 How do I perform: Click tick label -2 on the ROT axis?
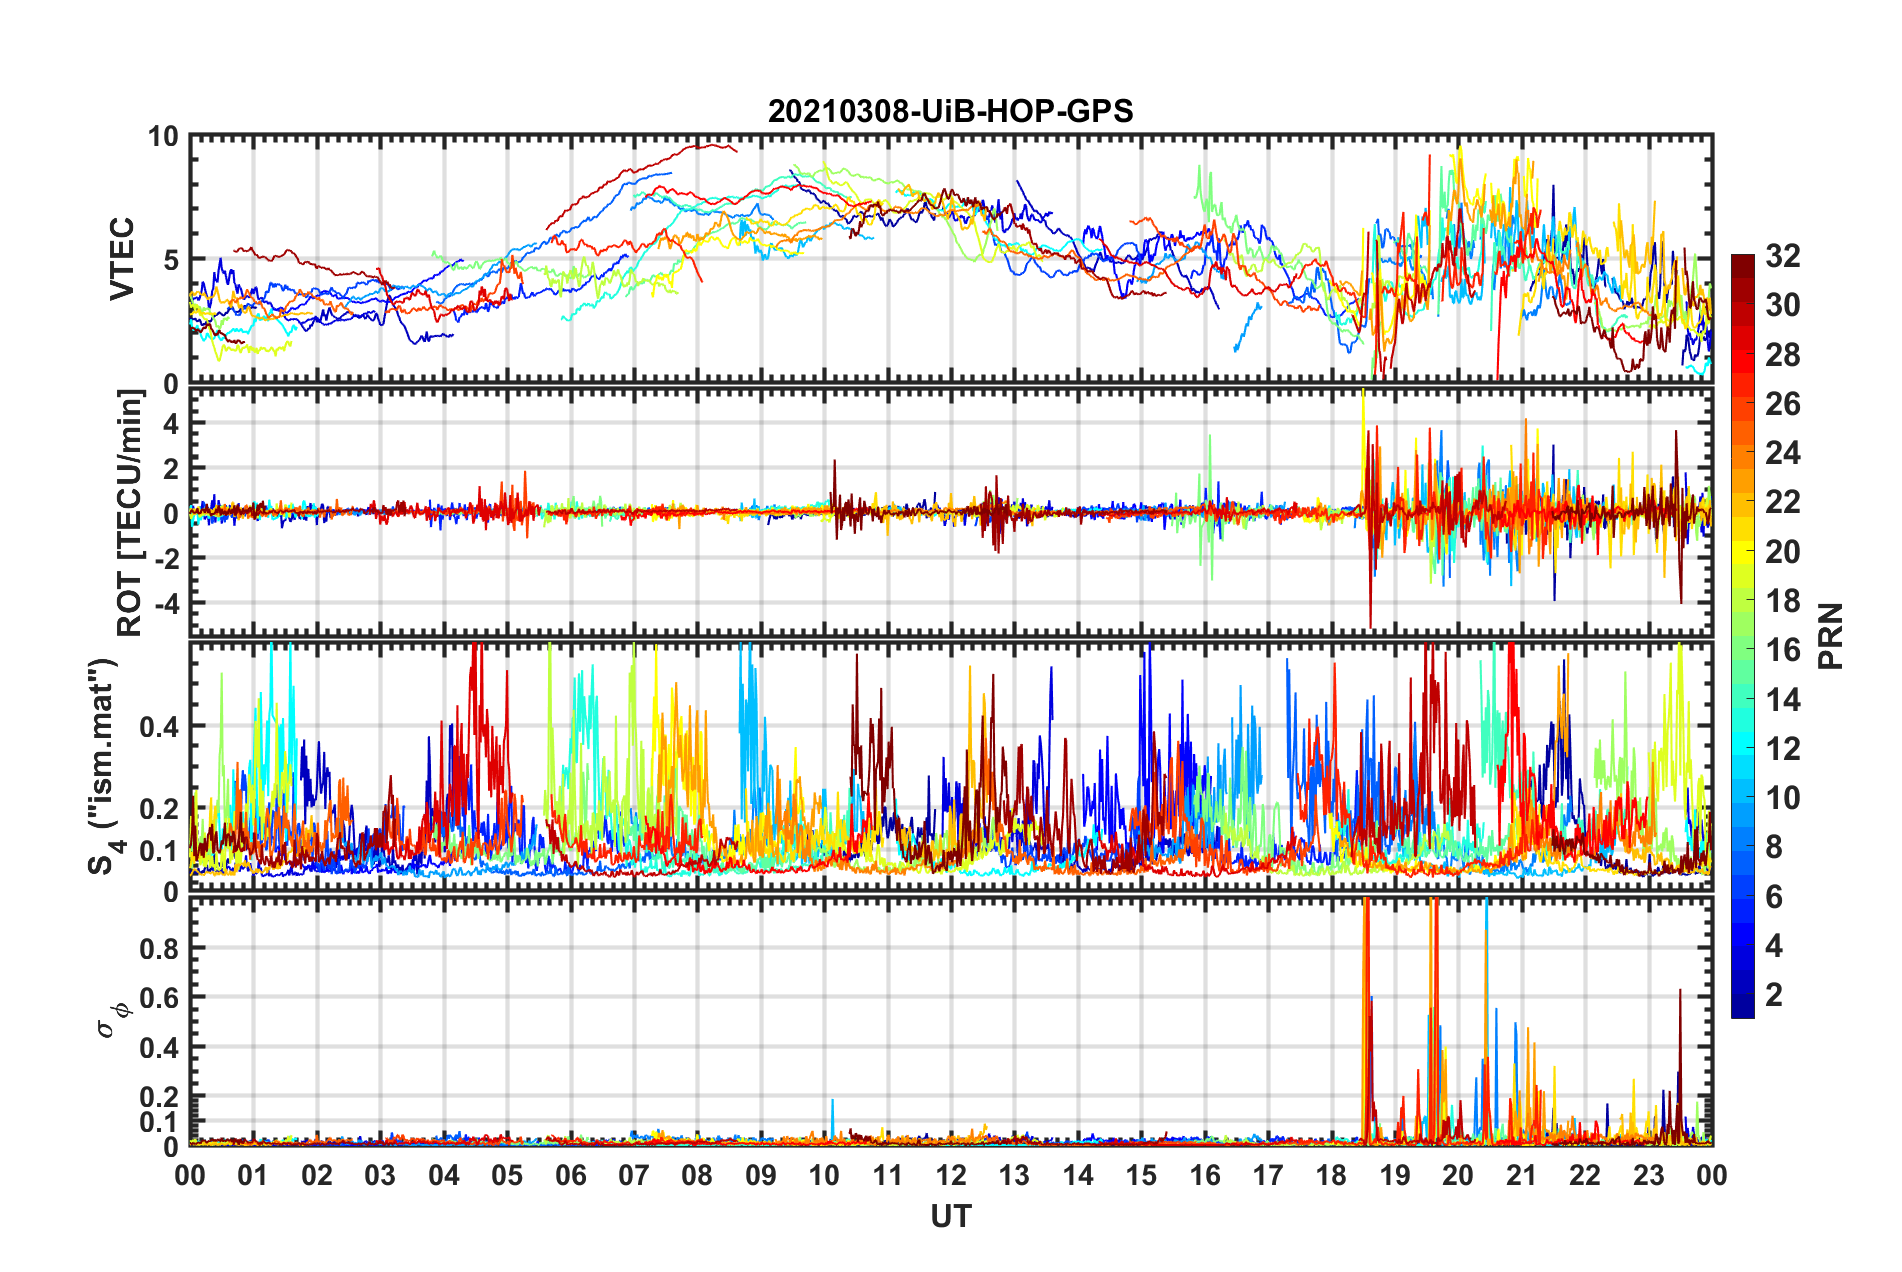[x=166, y=557]
